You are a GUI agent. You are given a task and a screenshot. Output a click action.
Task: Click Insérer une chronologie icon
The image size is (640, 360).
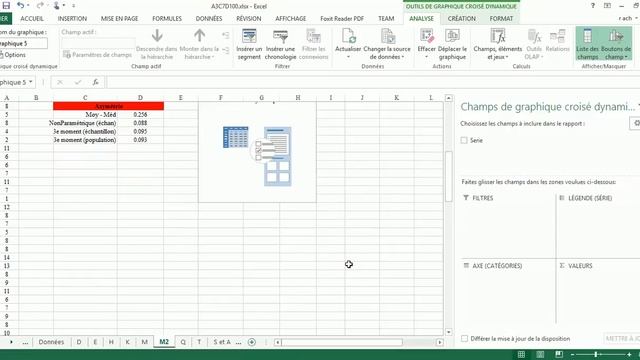(280, 36)
